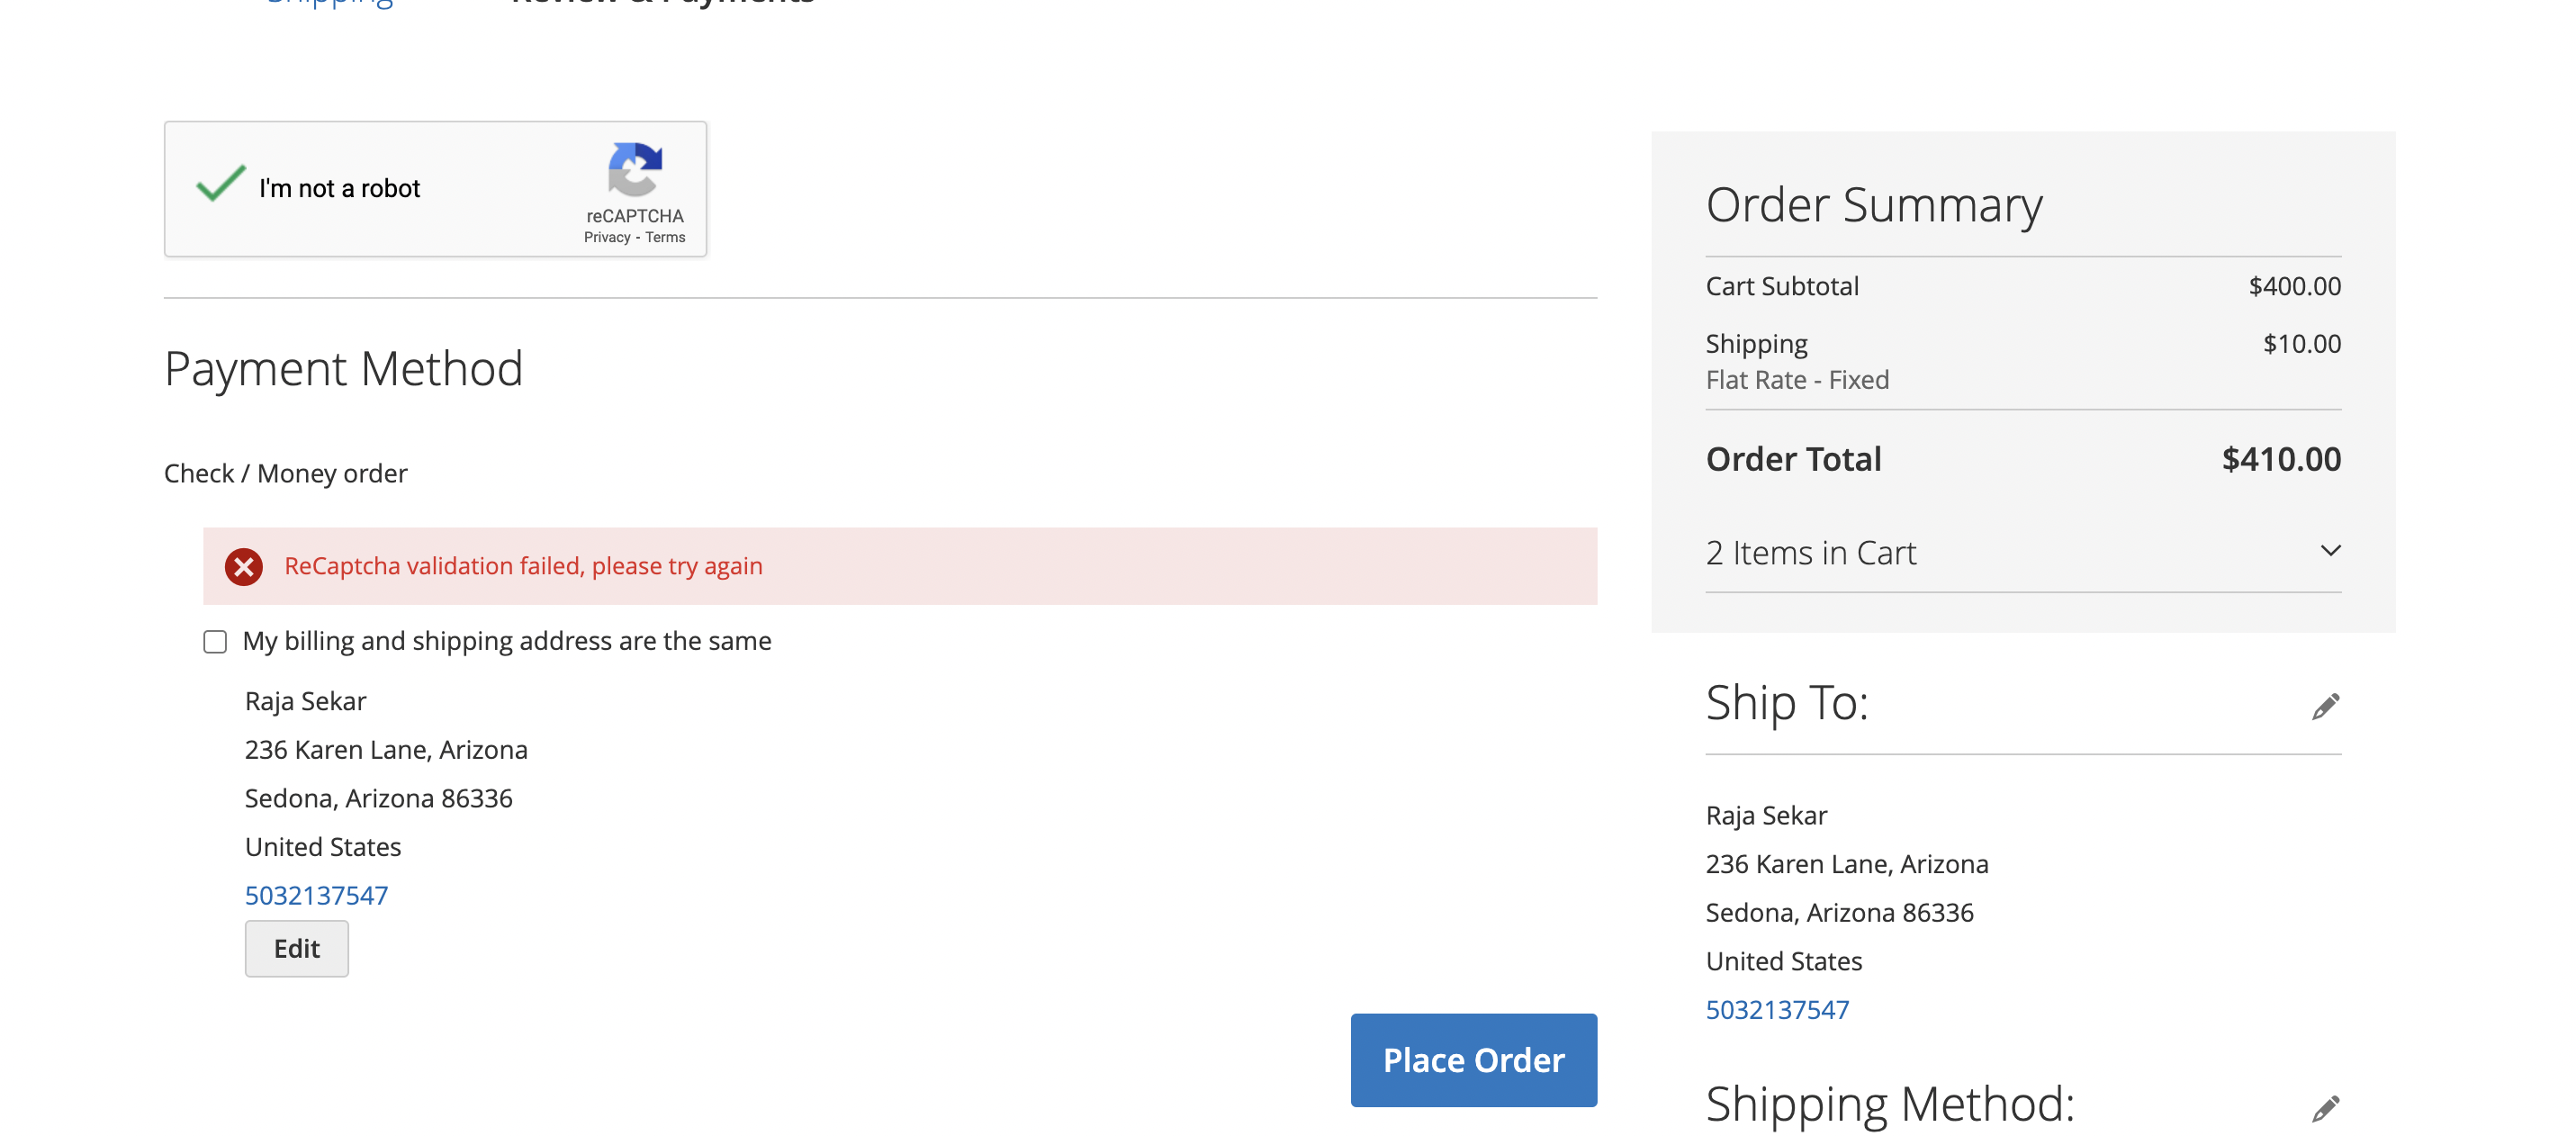Click phone number link under Ship To section
Screen dimensions: 2576x1136
pyautogui.click(x=1778, y=1009)
